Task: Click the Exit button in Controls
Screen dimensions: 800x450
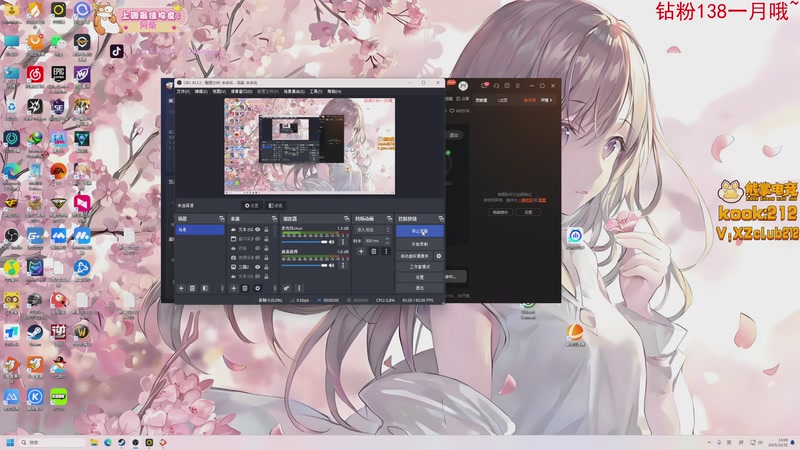Action: coord(419,288)
